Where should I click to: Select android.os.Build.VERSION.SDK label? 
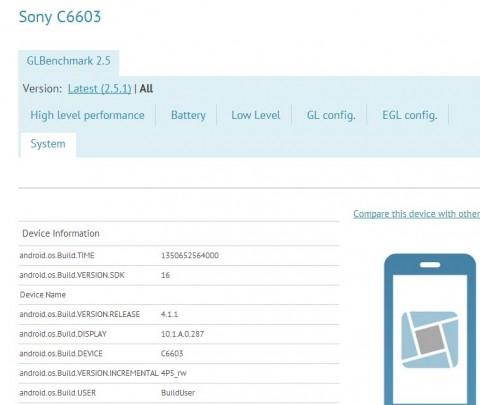point(72,275)
